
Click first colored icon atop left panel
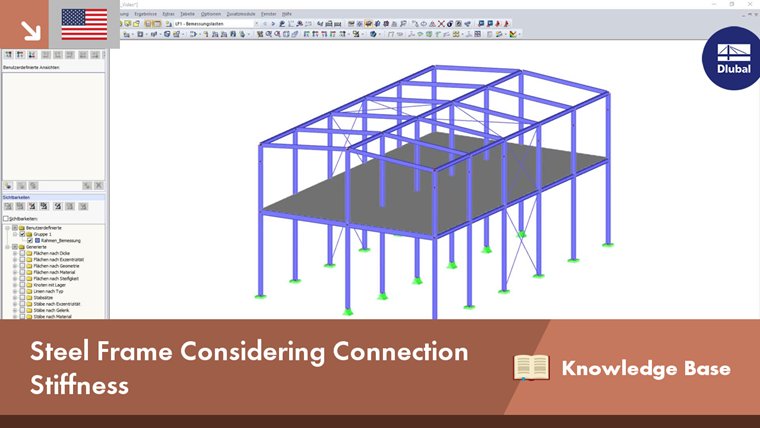(9, 55)
